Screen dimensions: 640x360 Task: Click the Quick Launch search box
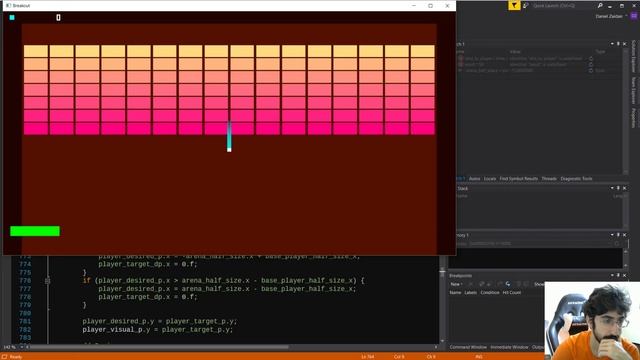coord(563,6)
